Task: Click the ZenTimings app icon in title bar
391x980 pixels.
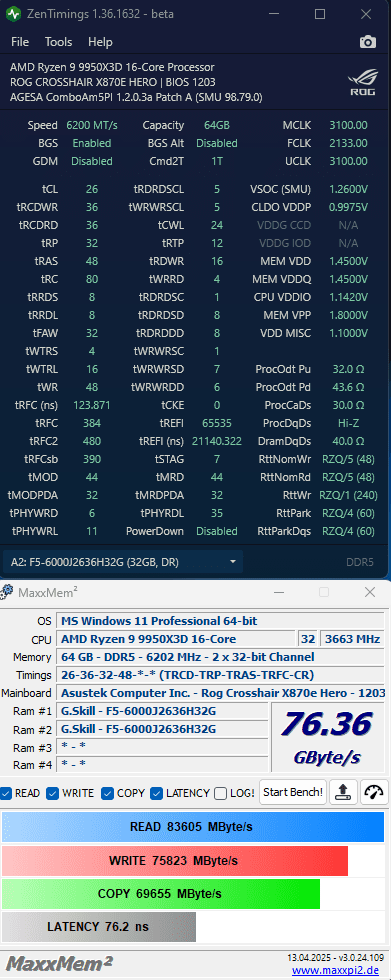Action: tap(12, 14)
